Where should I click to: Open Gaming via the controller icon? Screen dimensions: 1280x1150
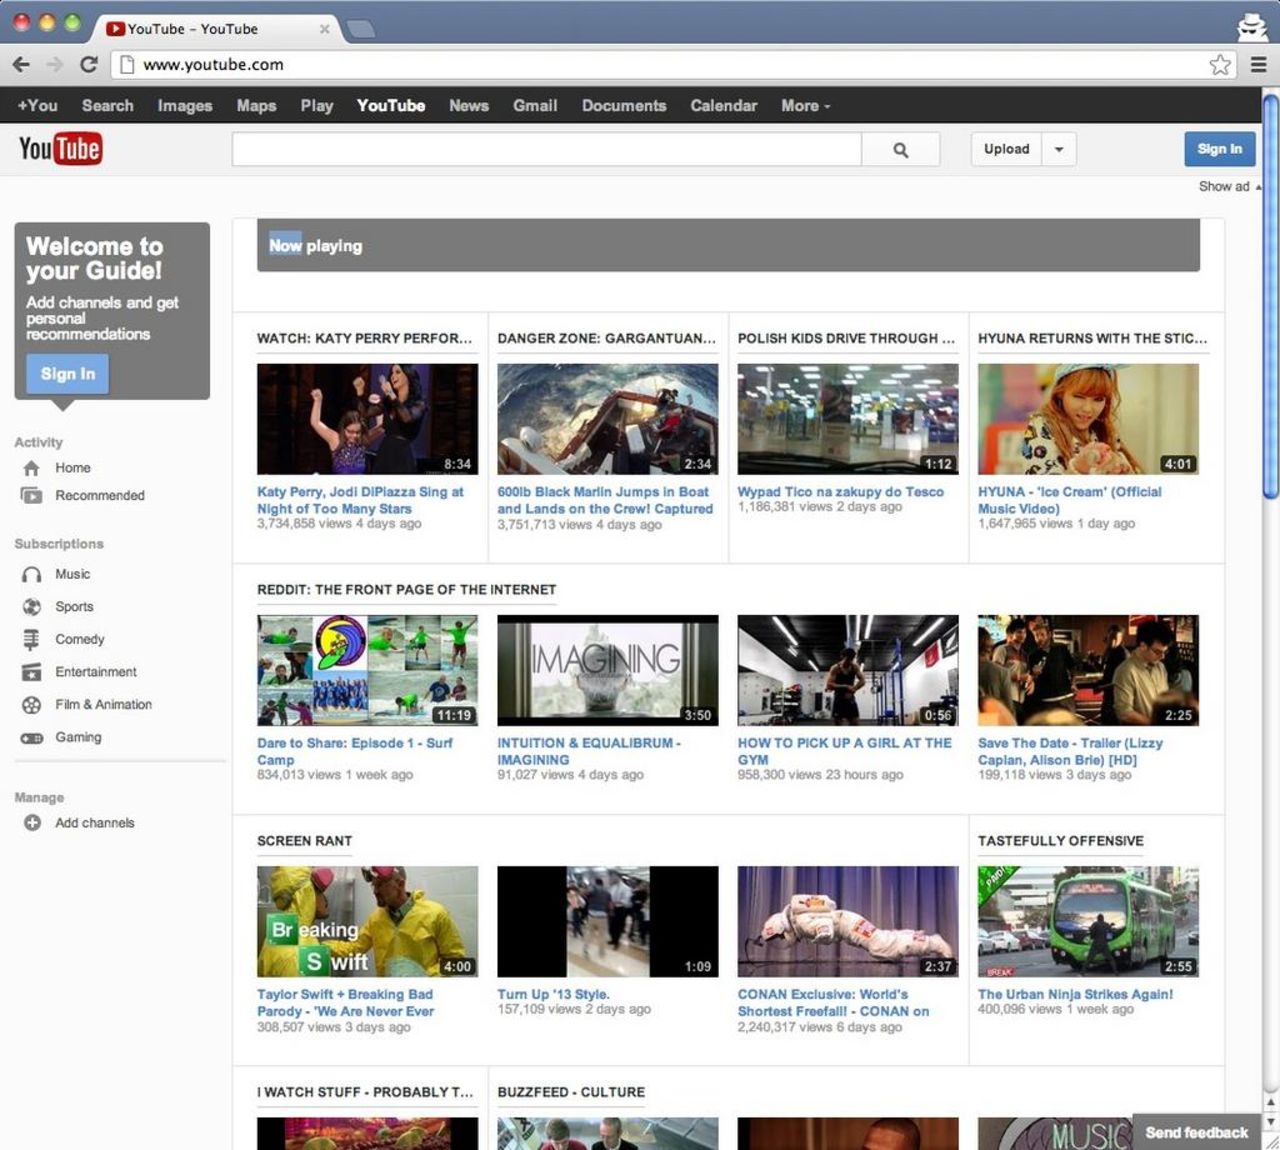tap(31, 737)
